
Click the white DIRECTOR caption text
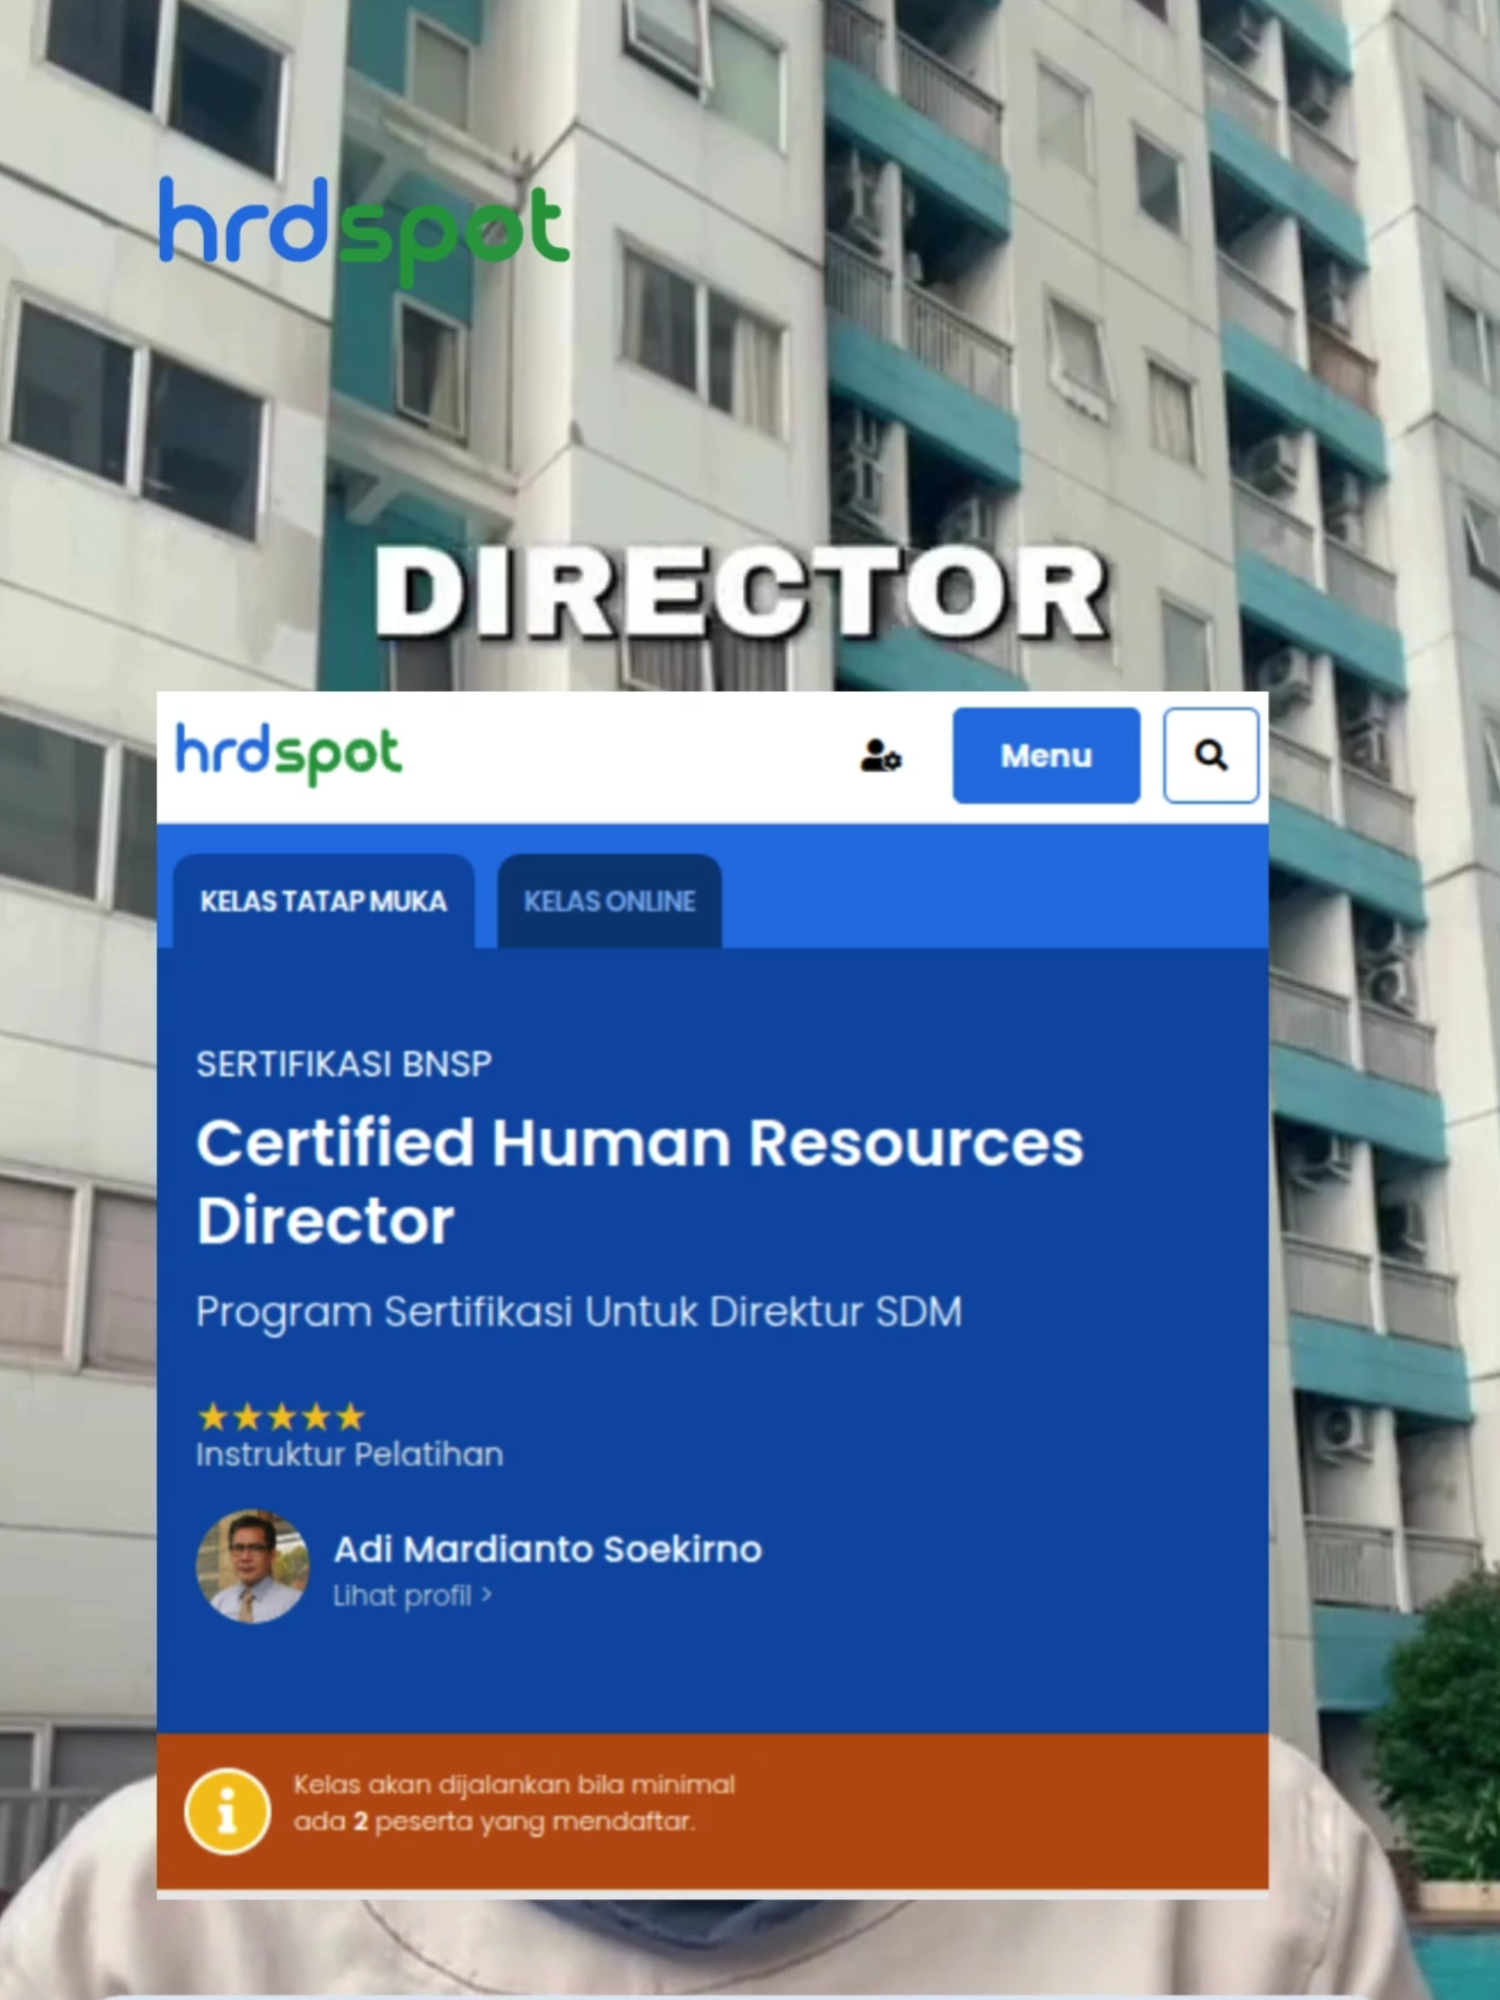[x=741, y=592]
